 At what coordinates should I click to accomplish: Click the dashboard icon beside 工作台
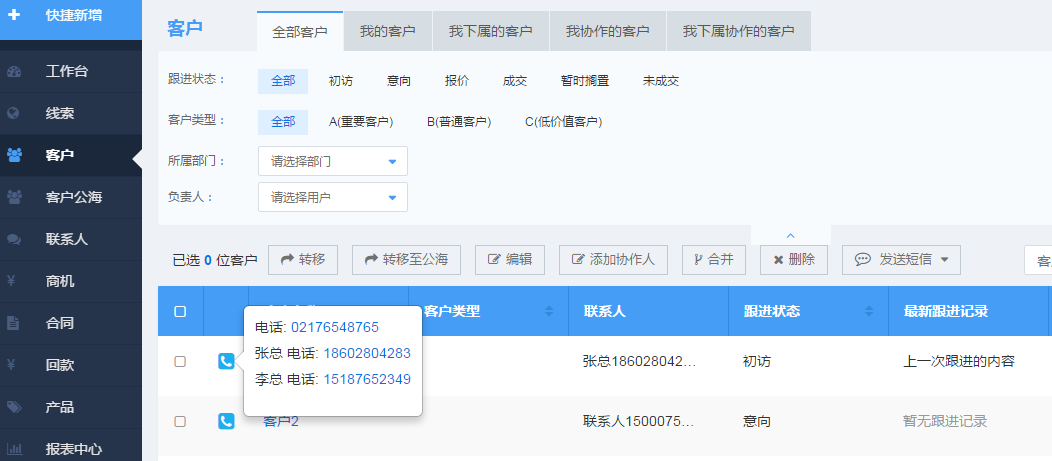tap(14, 71)
